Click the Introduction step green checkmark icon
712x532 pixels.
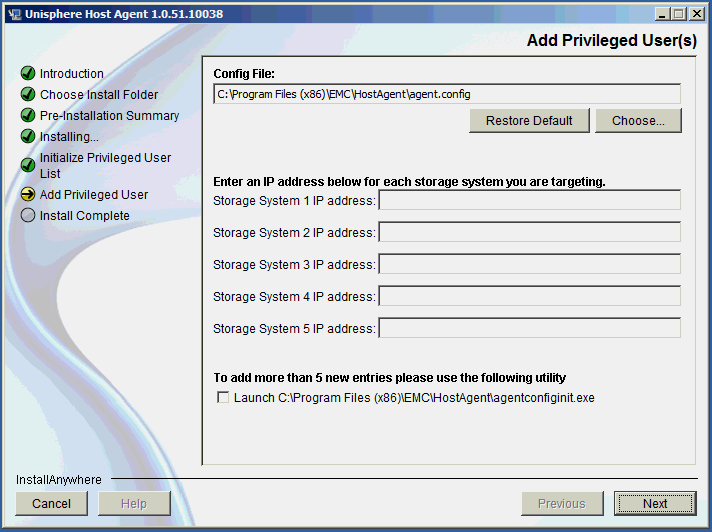click(28, 73)
